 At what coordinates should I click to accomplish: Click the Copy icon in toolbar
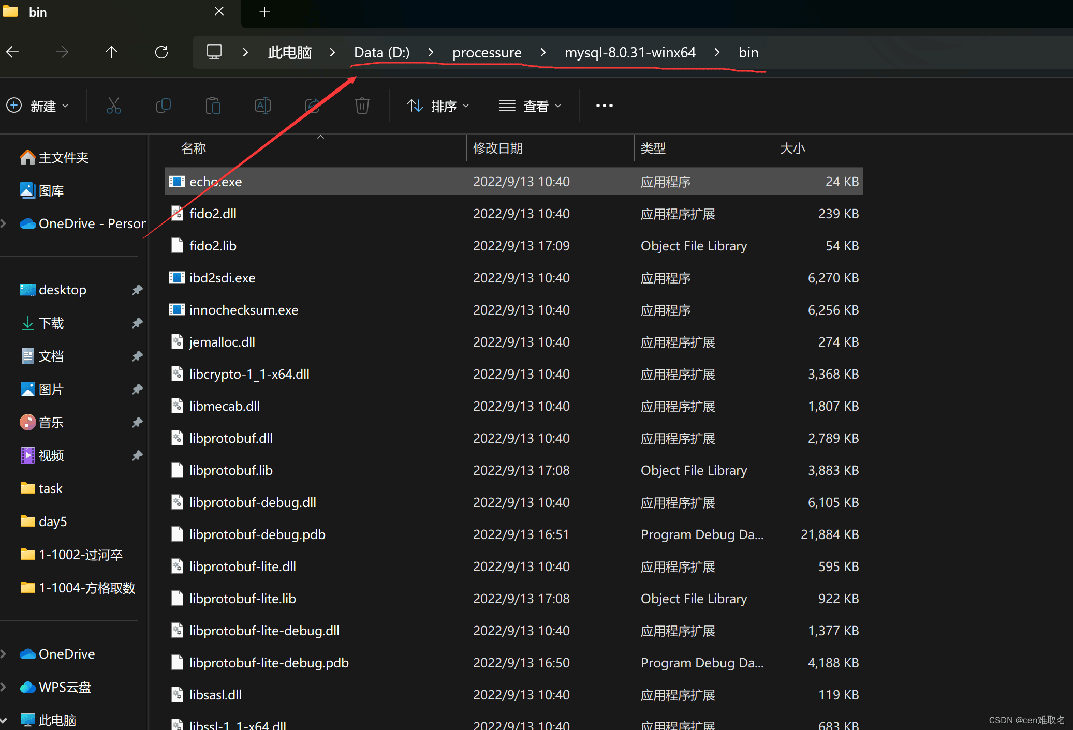(x=163, y=105)
